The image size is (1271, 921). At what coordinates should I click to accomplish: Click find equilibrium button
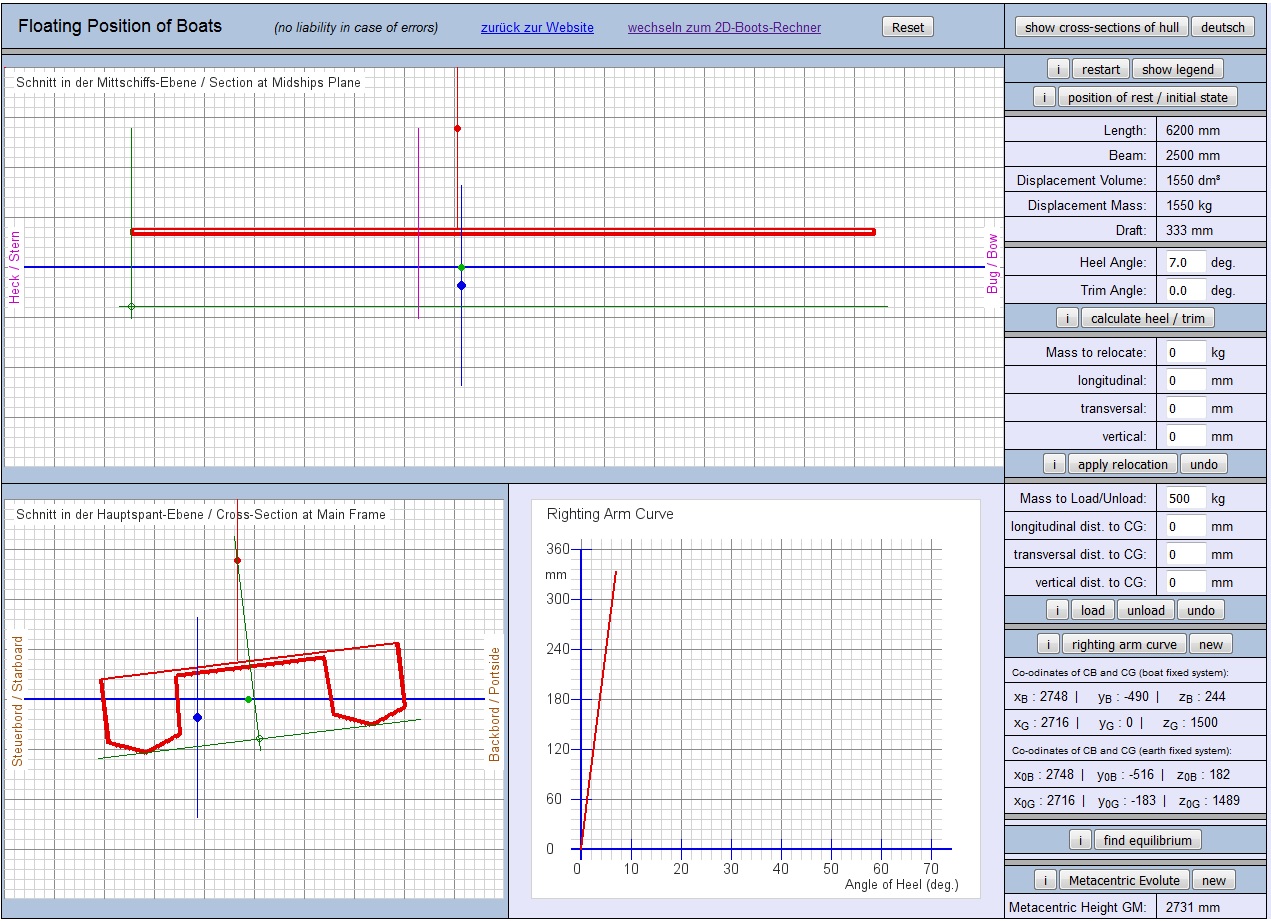click(x=1148, y=840)
